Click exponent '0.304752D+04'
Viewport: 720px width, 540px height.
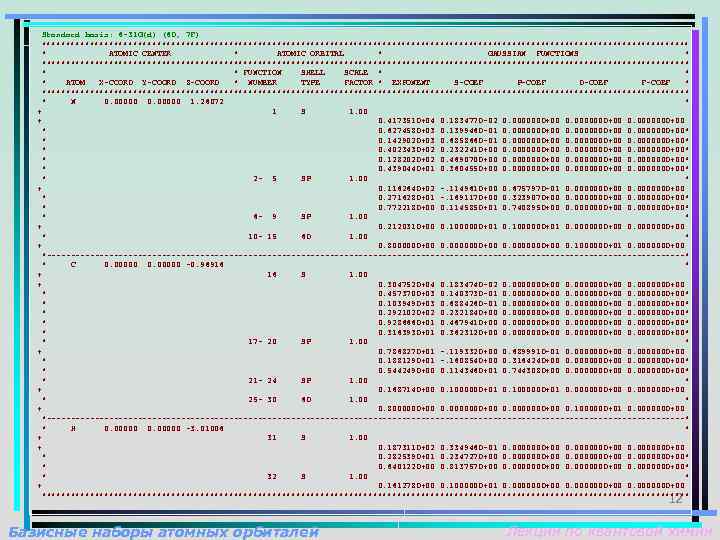(406, 285)
